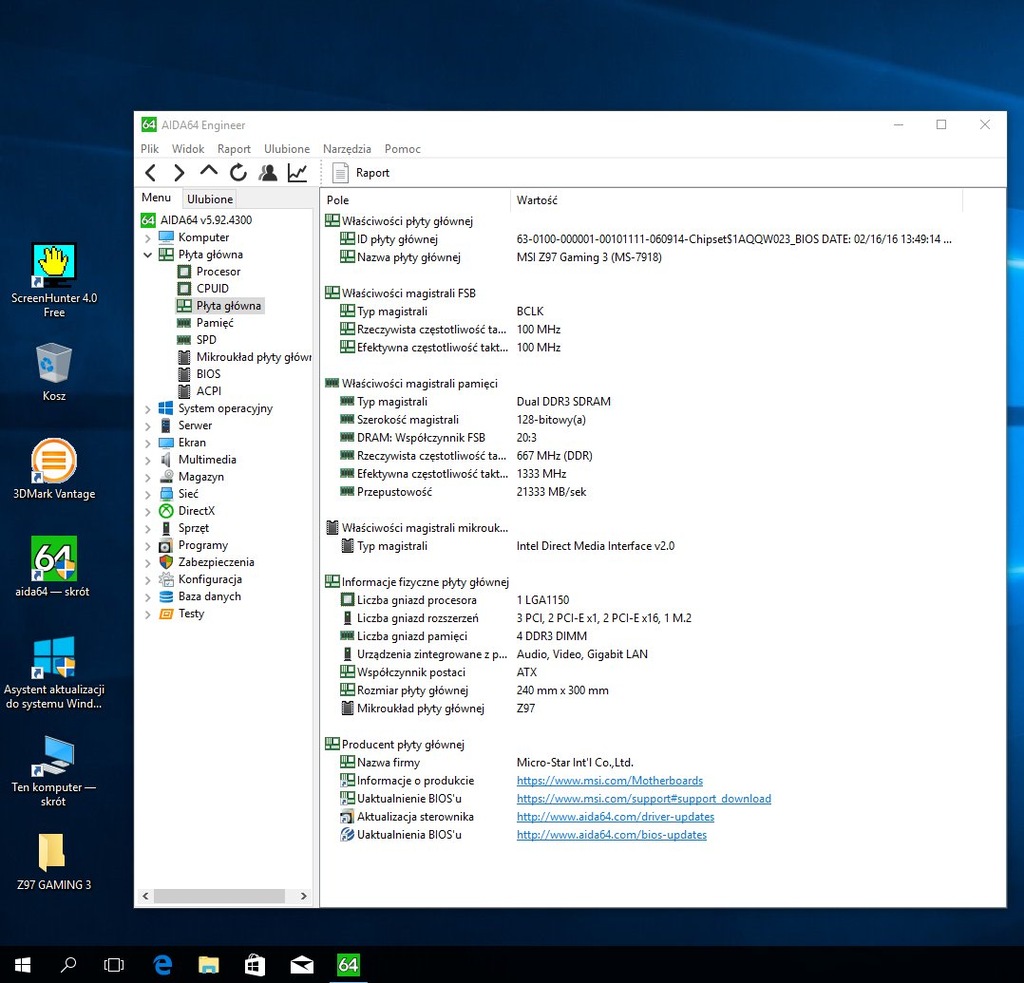Collapse the Płyta główna tree node
The image size is (1024, 983).
point(148,255)
